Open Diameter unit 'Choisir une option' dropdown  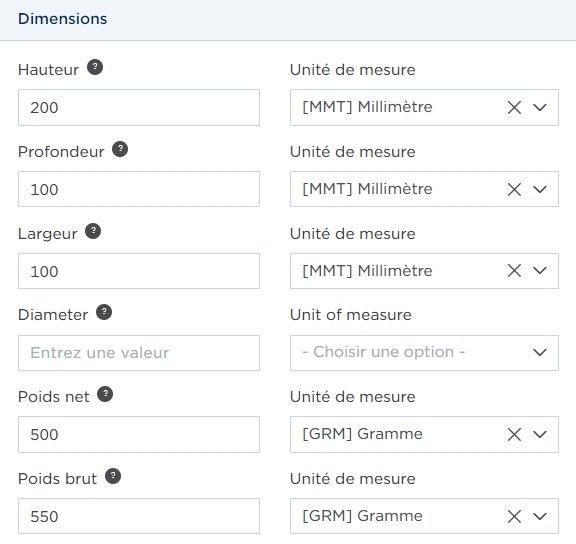click(424, 353)
